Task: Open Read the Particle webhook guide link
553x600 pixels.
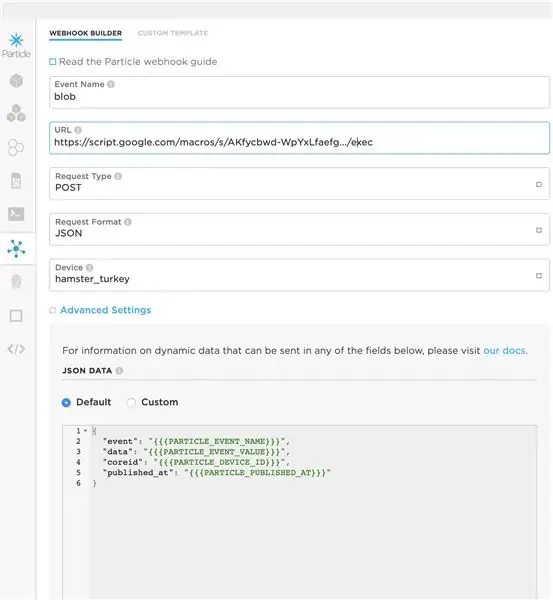Action: [138, 62]
